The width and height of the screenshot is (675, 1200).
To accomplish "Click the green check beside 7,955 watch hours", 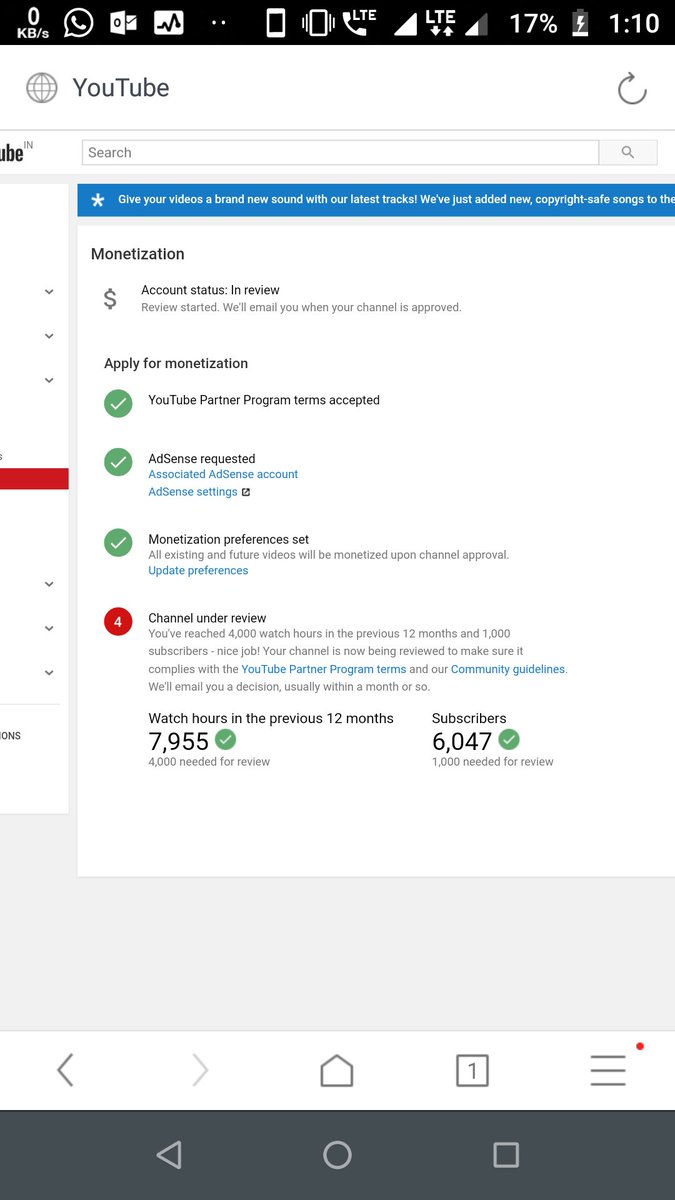I will tap(226, 740).
